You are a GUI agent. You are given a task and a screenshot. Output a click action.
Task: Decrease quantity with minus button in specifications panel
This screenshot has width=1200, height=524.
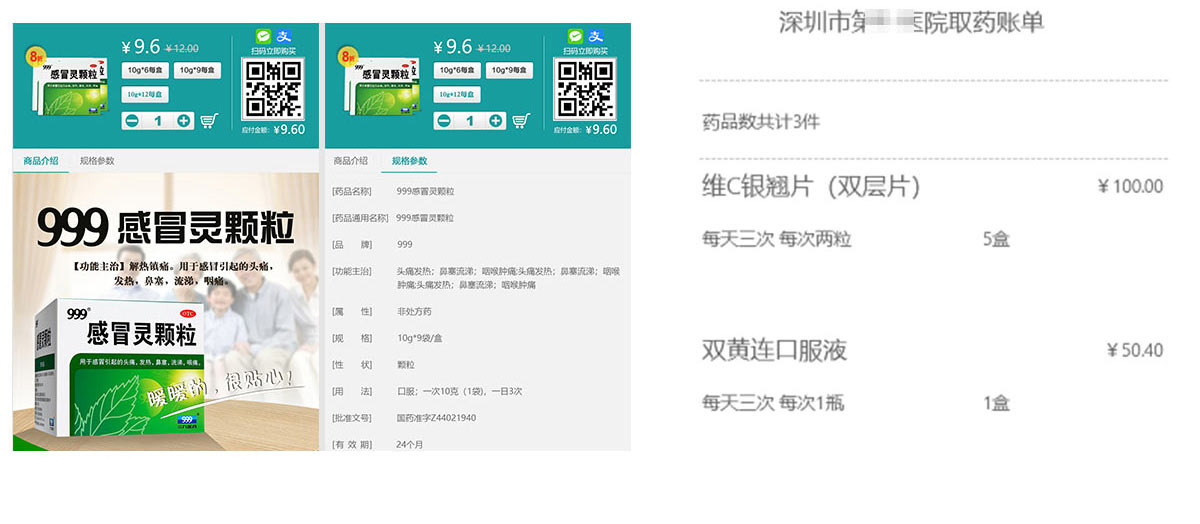click(x=443, y=121)
